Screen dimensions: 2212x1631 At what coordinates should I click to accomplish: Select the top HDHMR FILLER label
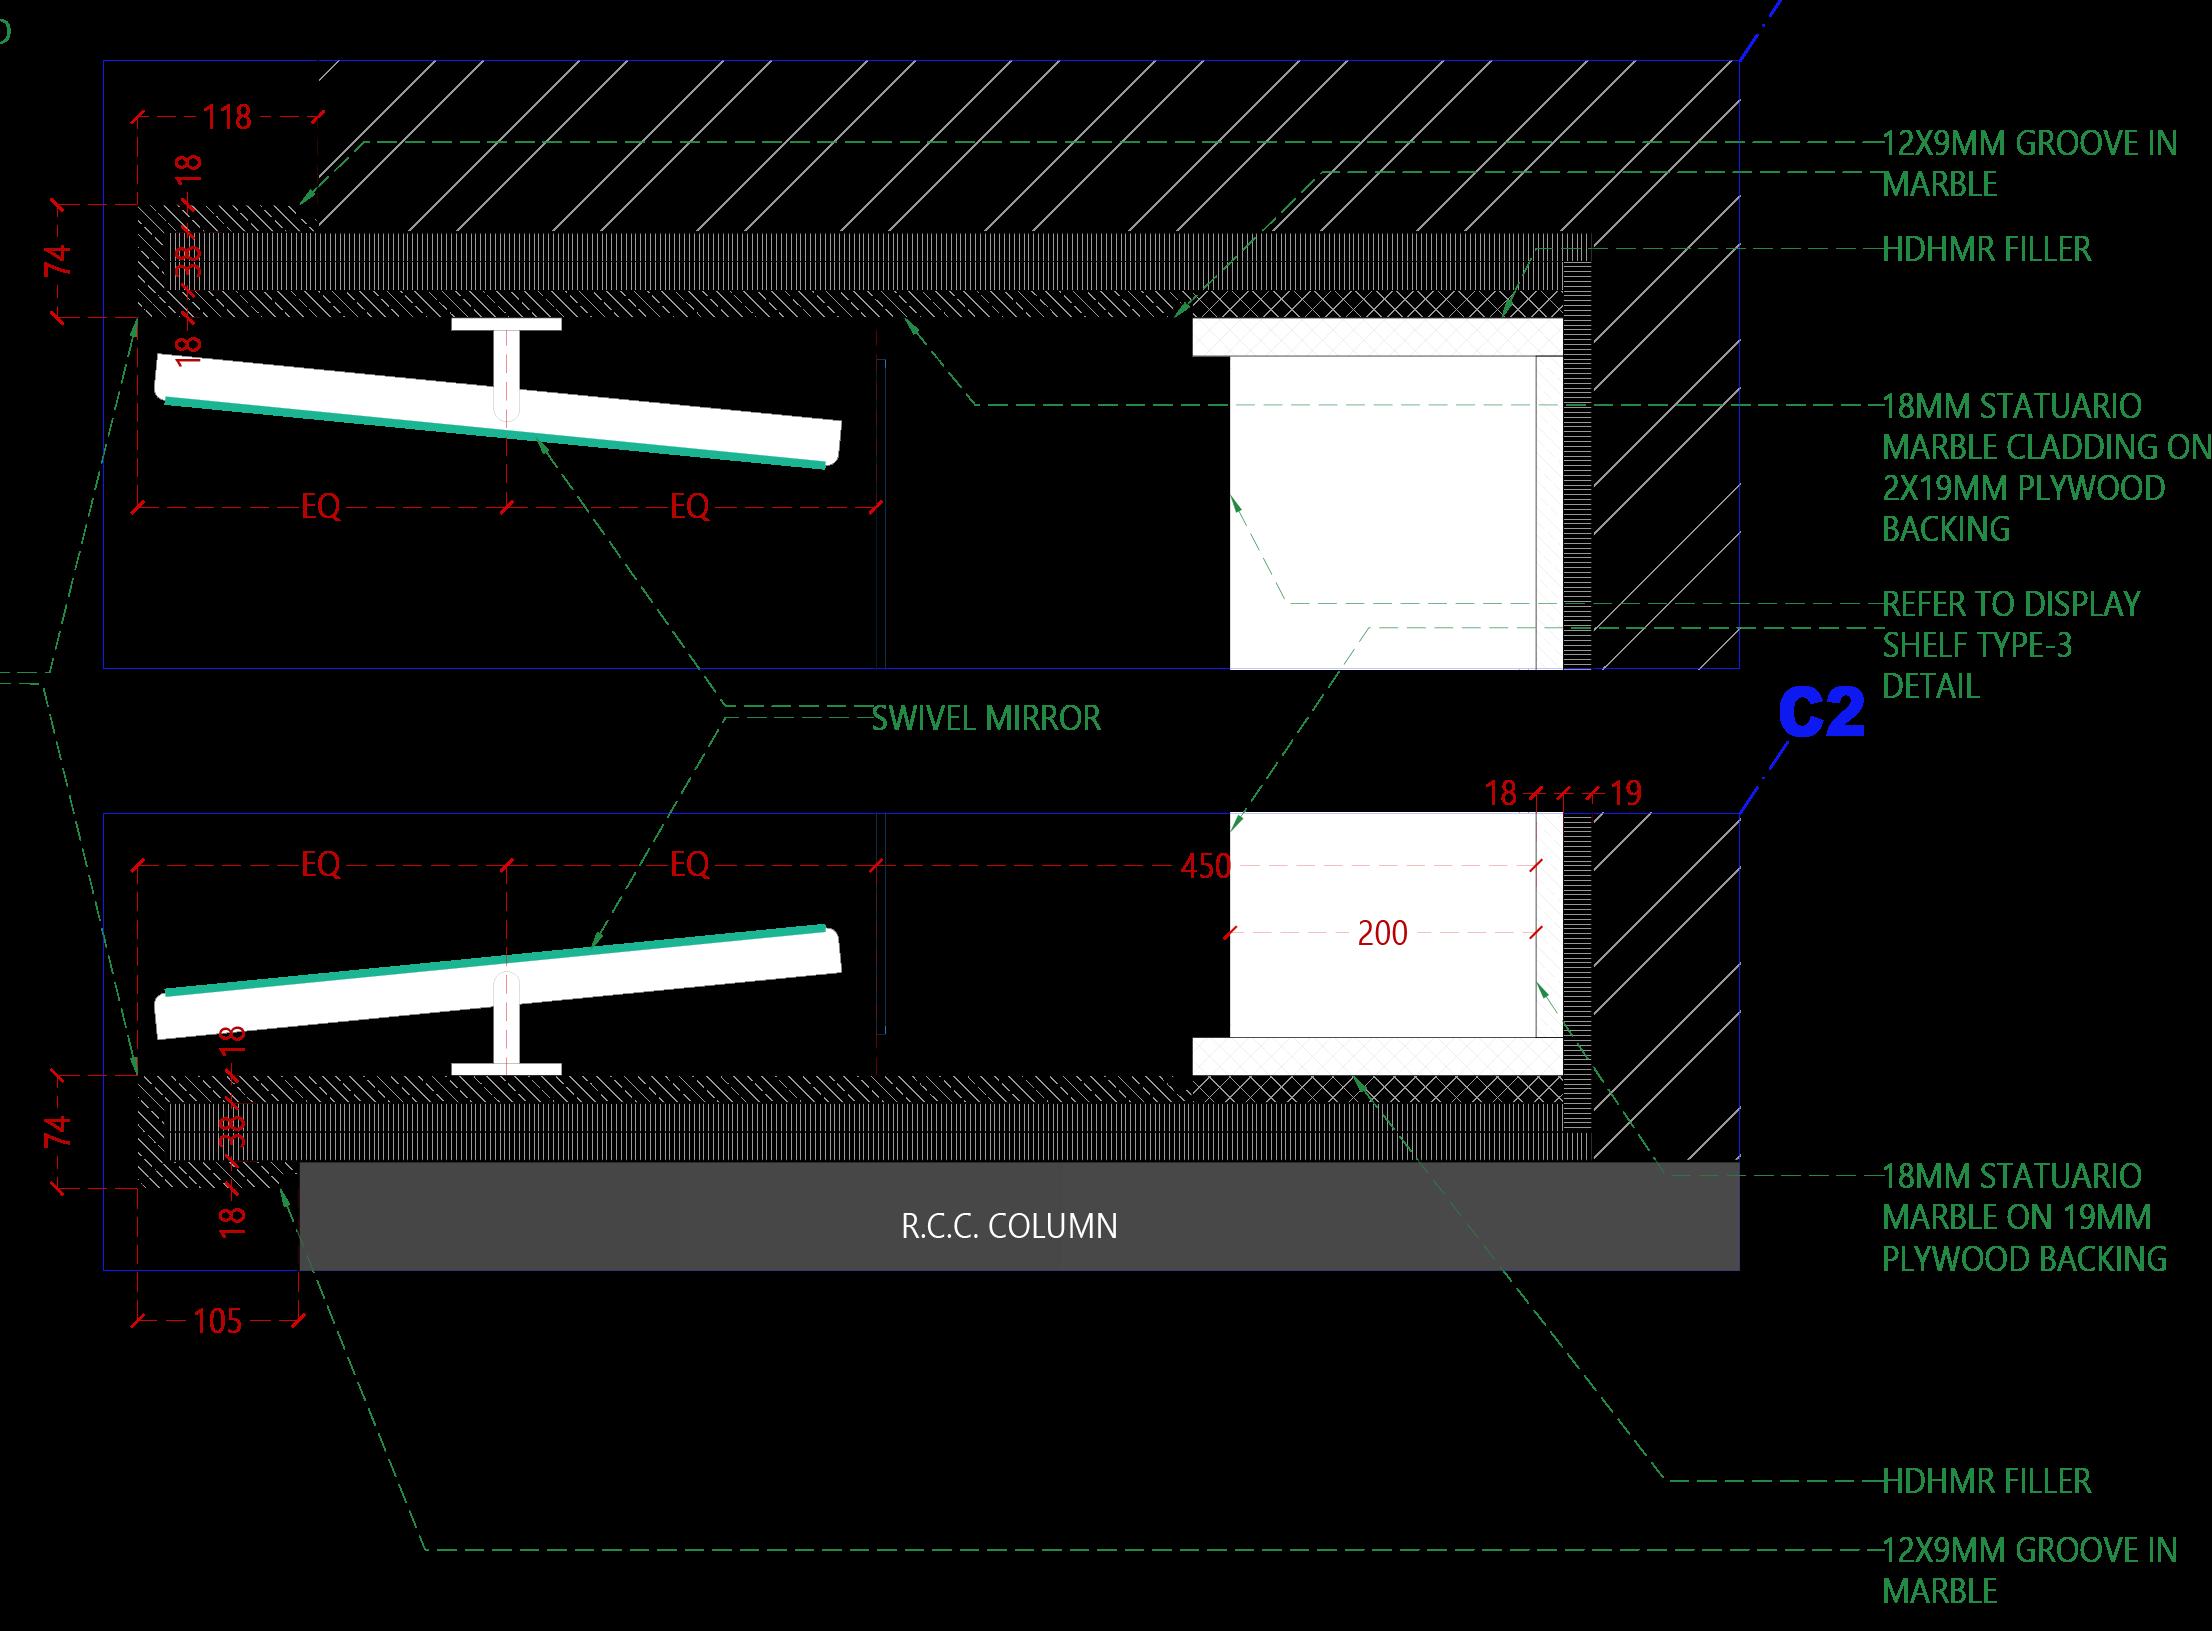pyautogui.click(x=1986, y=249)
